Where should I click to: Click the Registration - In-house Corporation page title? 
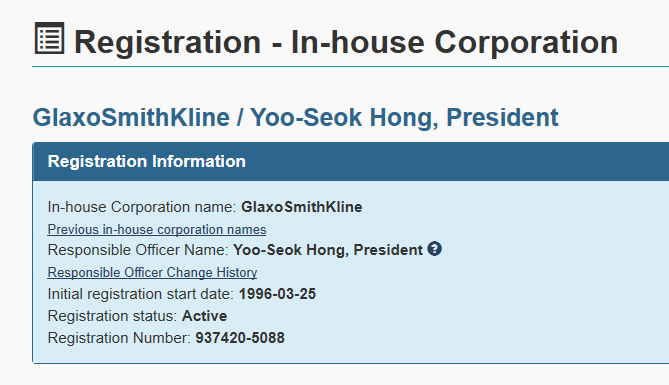346,42
